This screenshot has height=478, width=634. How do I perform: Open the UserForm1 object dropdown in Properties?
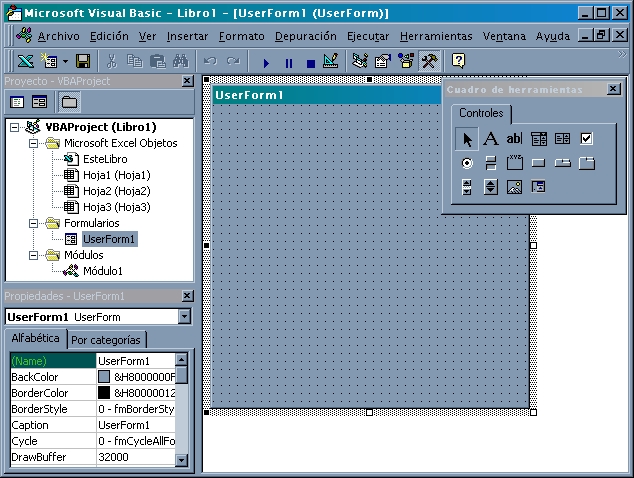pos(183,317)
